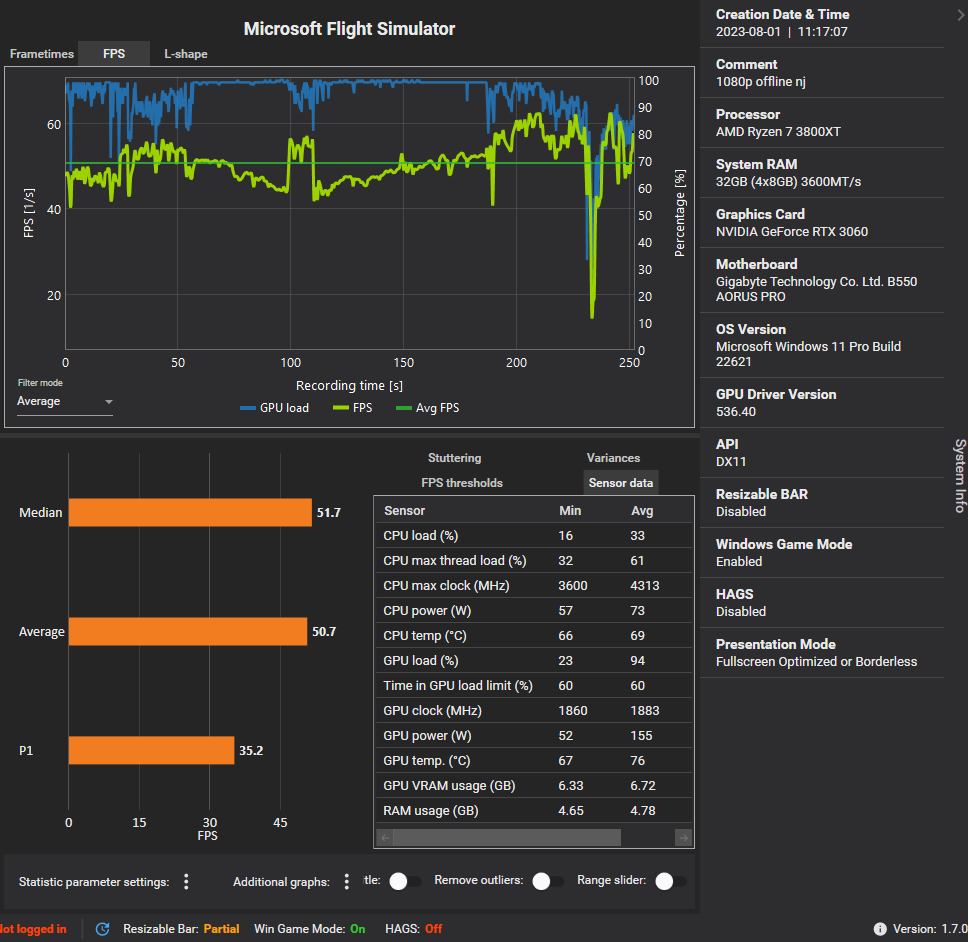Click scrollbar right arrow under sensor table
968x942 pixels.
[x=683, y=838]
